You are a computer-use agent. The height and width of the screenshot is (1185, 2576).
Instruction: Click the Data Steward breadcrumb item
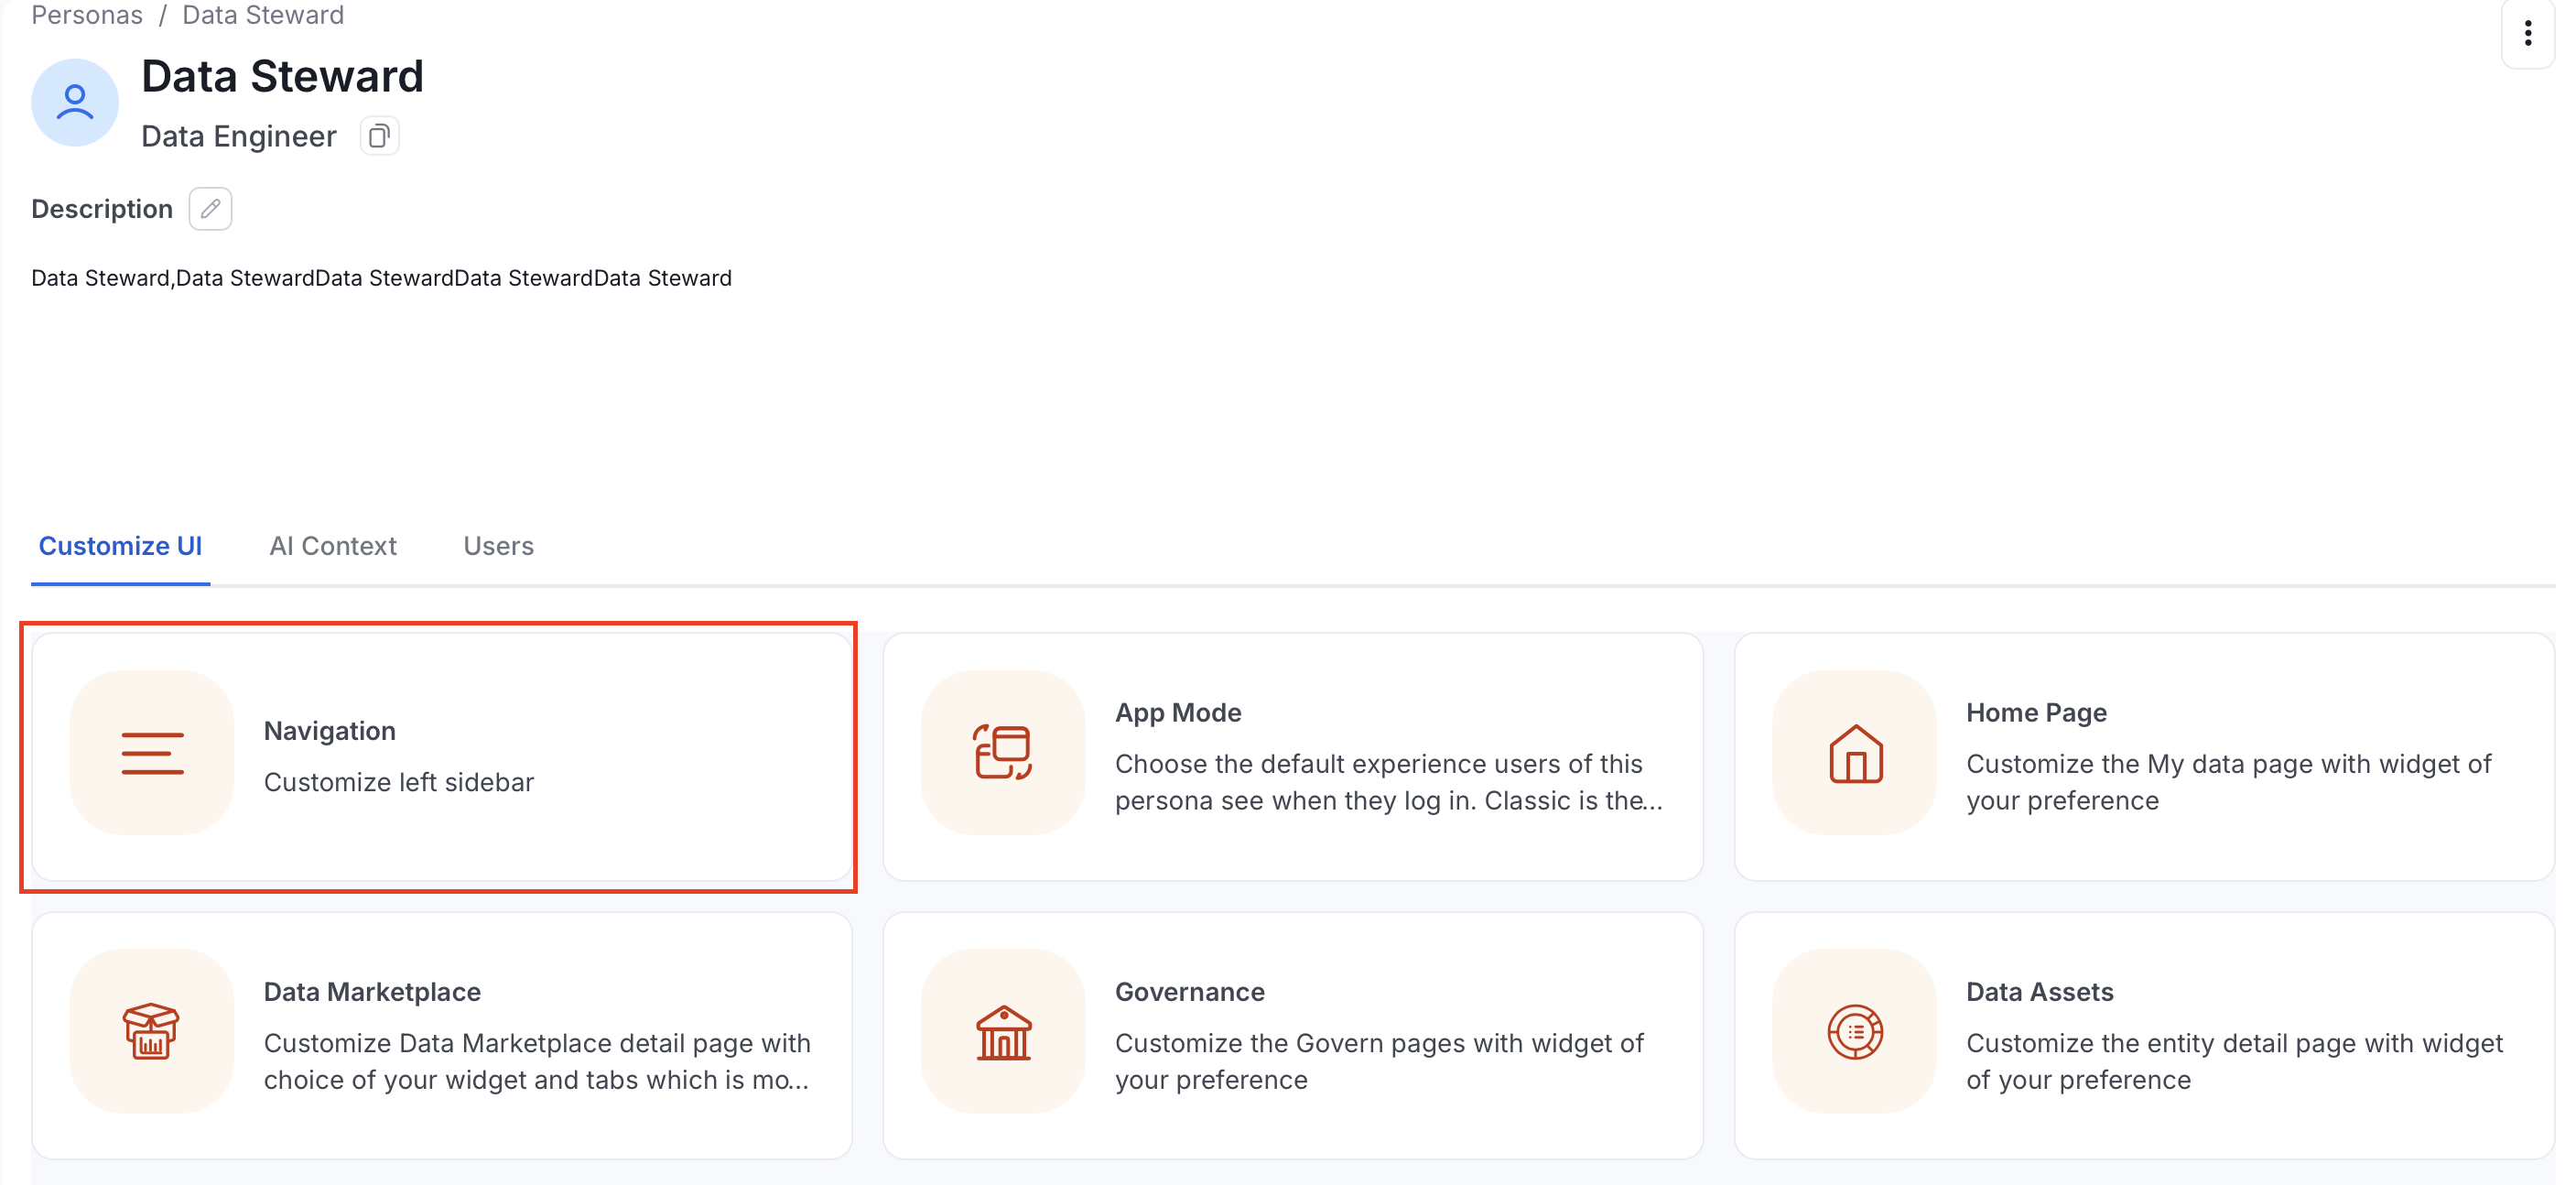[263, 15]
